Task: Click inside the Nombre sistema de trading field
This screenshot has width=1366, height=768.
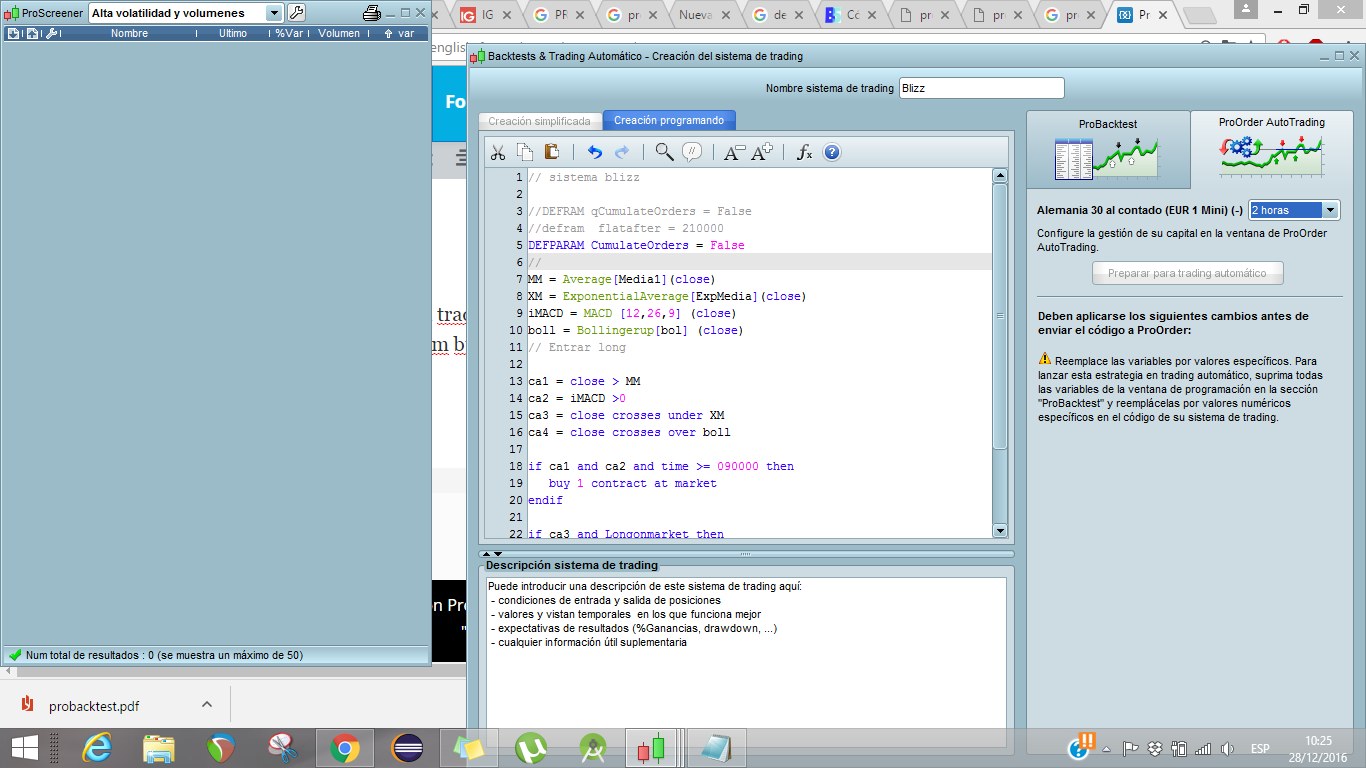Action: [x=981, y=87]
